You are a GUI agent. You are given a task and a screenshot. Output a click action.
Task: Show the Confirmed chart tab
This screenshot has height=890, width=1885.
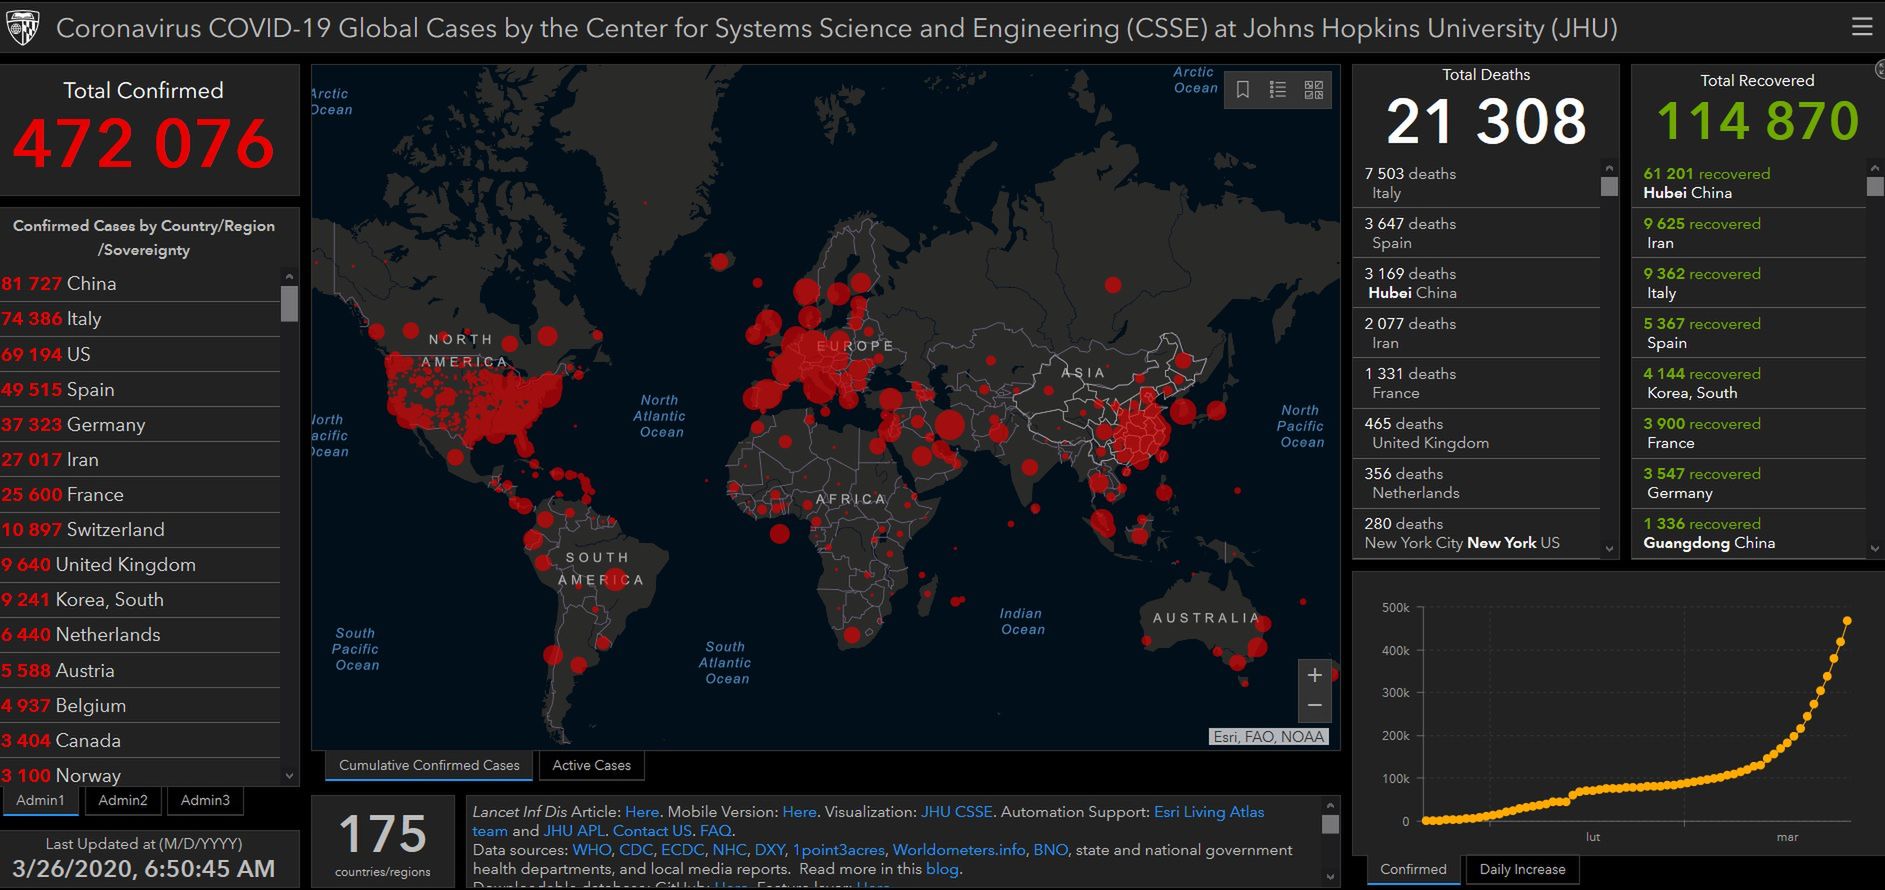1413,869
